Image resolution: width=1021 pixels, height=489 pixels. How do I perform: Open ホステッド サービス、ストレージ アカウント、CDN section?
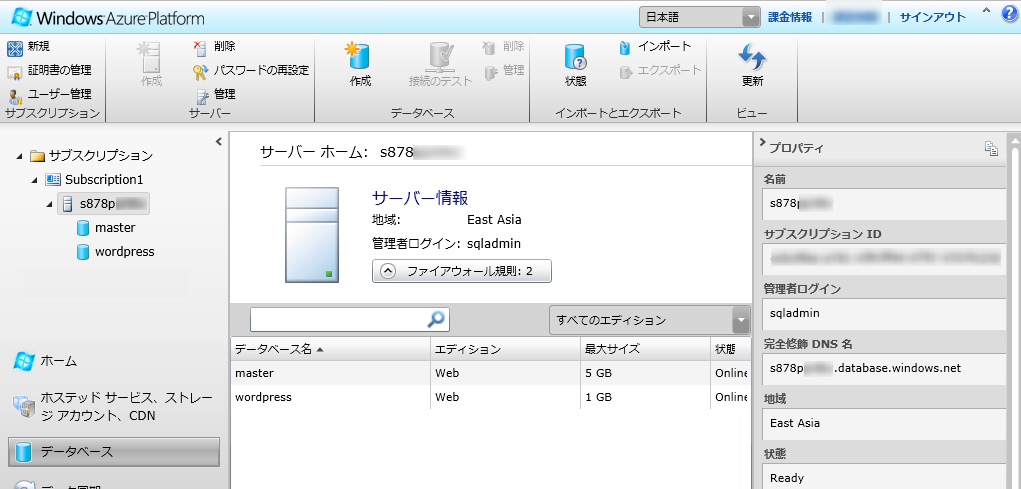(114, 406)
